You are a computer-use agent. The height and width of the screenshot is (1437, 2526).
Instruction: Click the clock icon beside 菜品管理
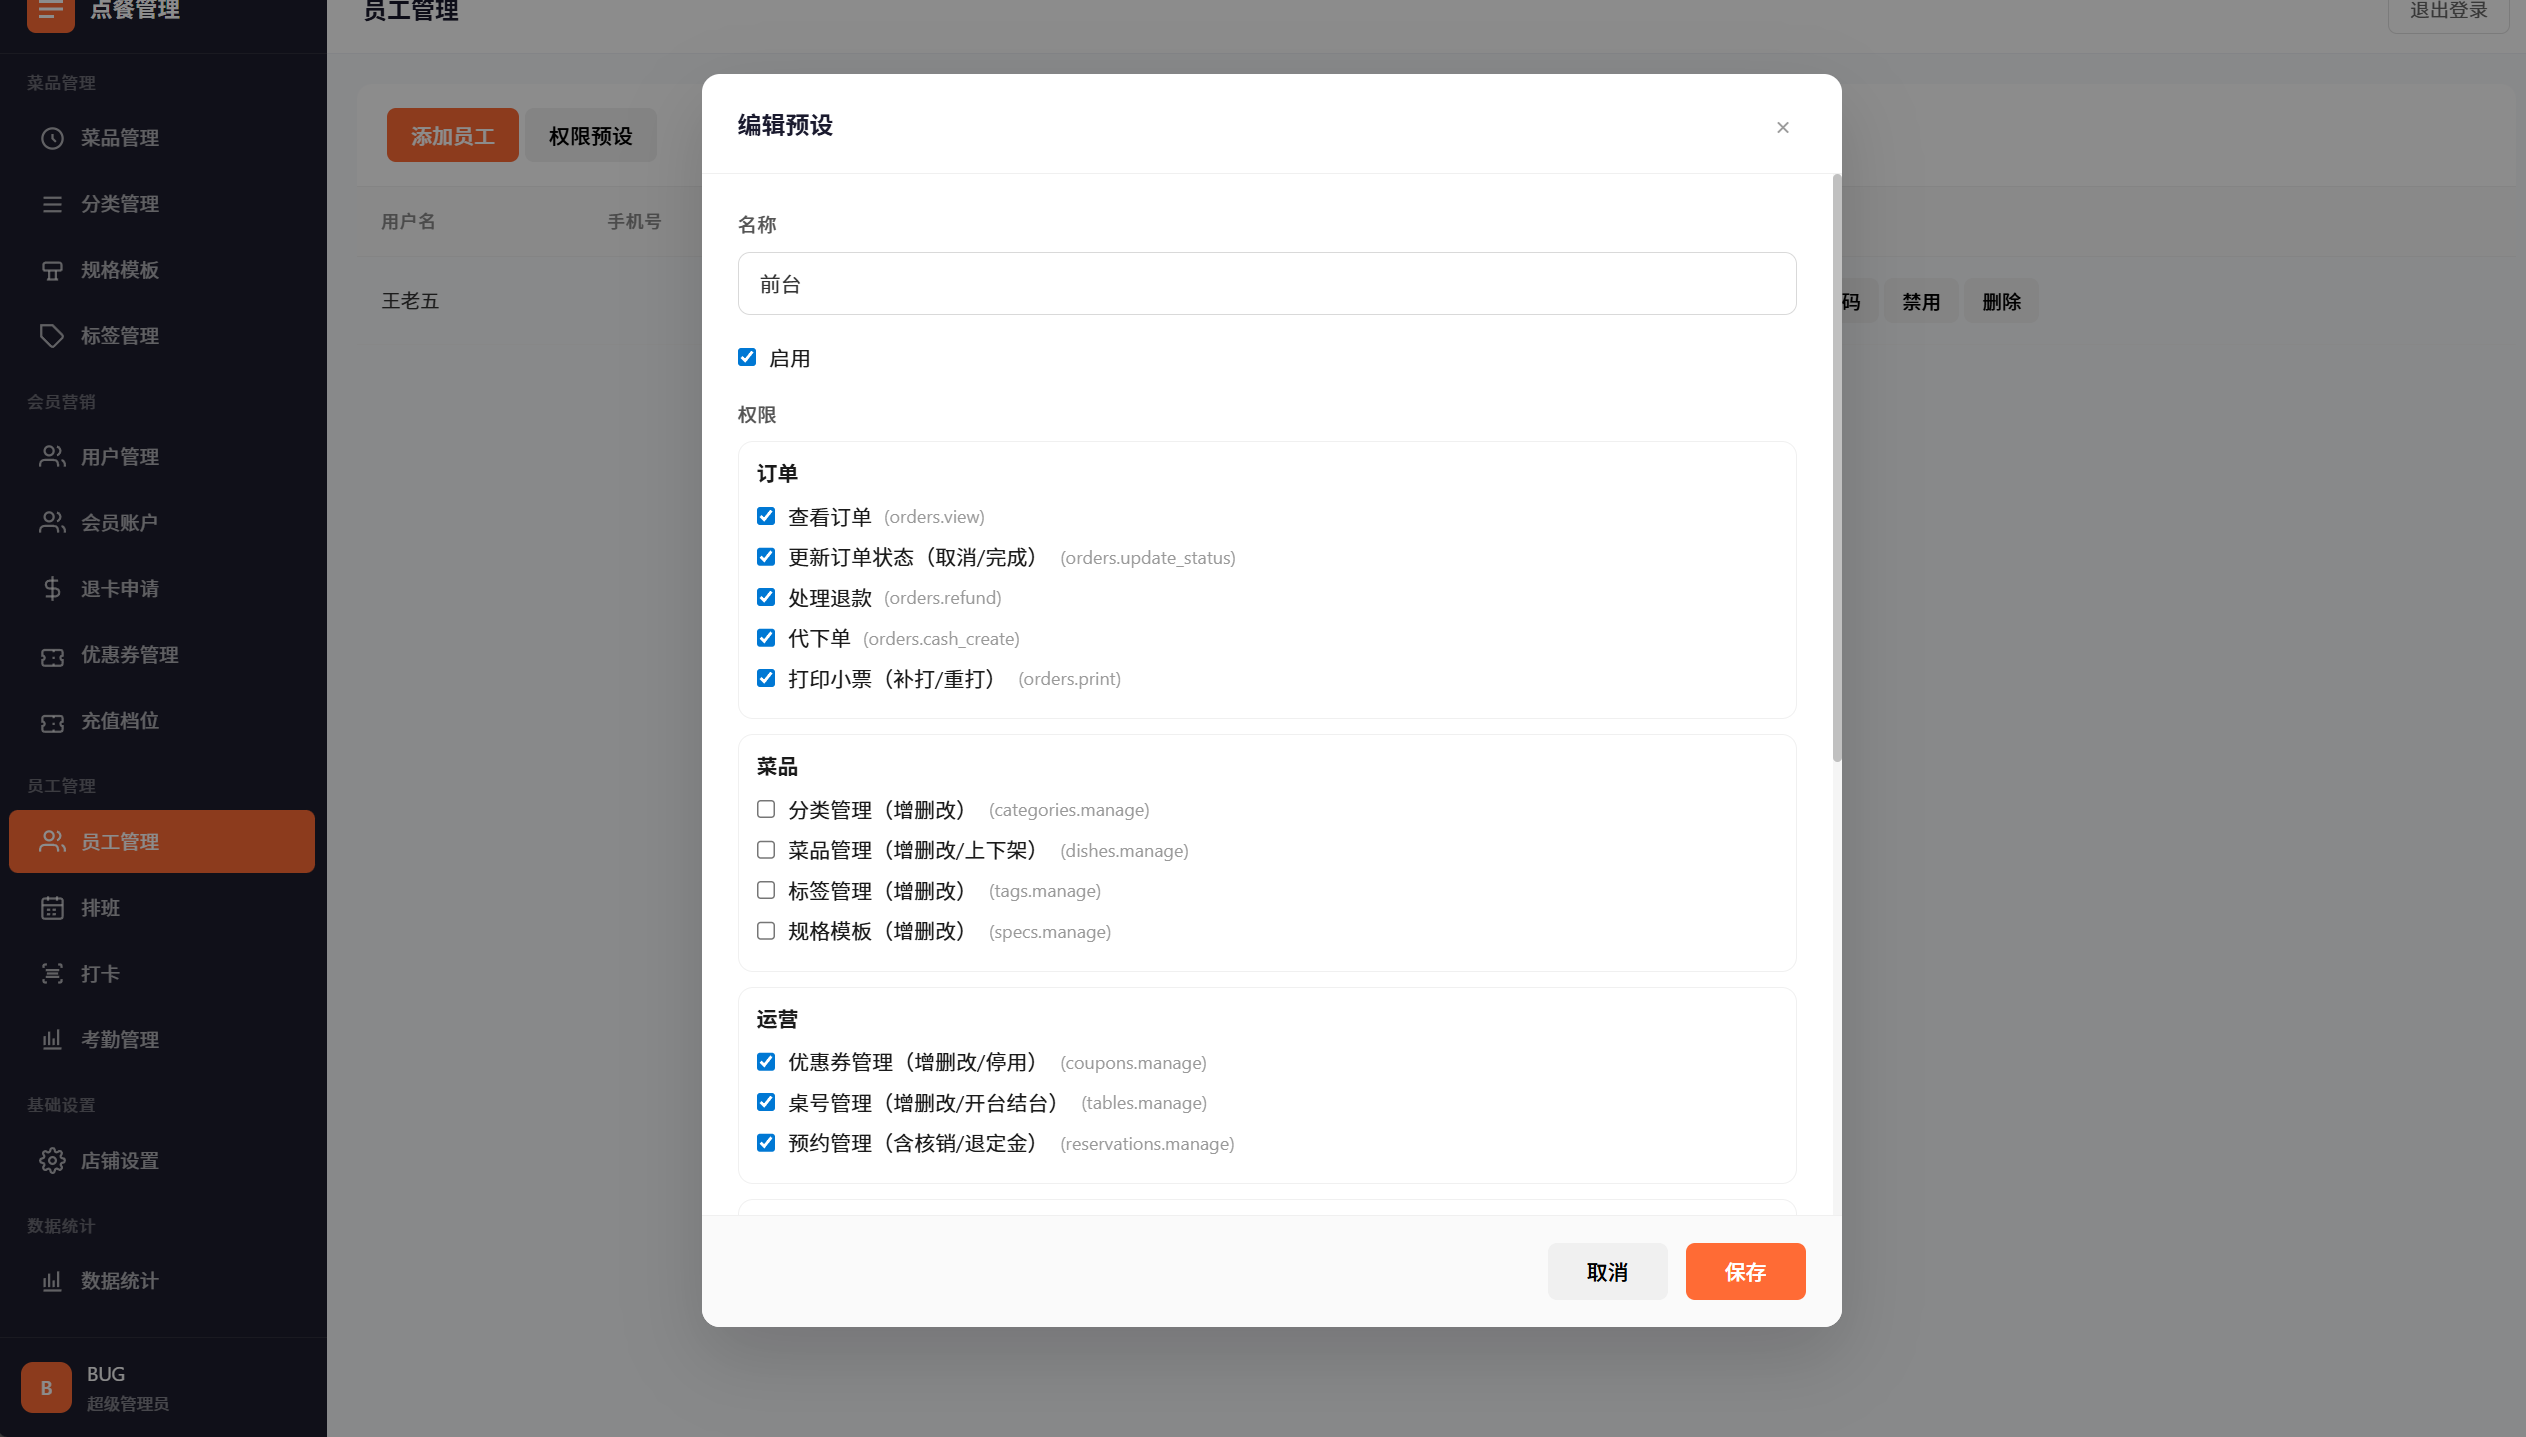pos(52,138)
